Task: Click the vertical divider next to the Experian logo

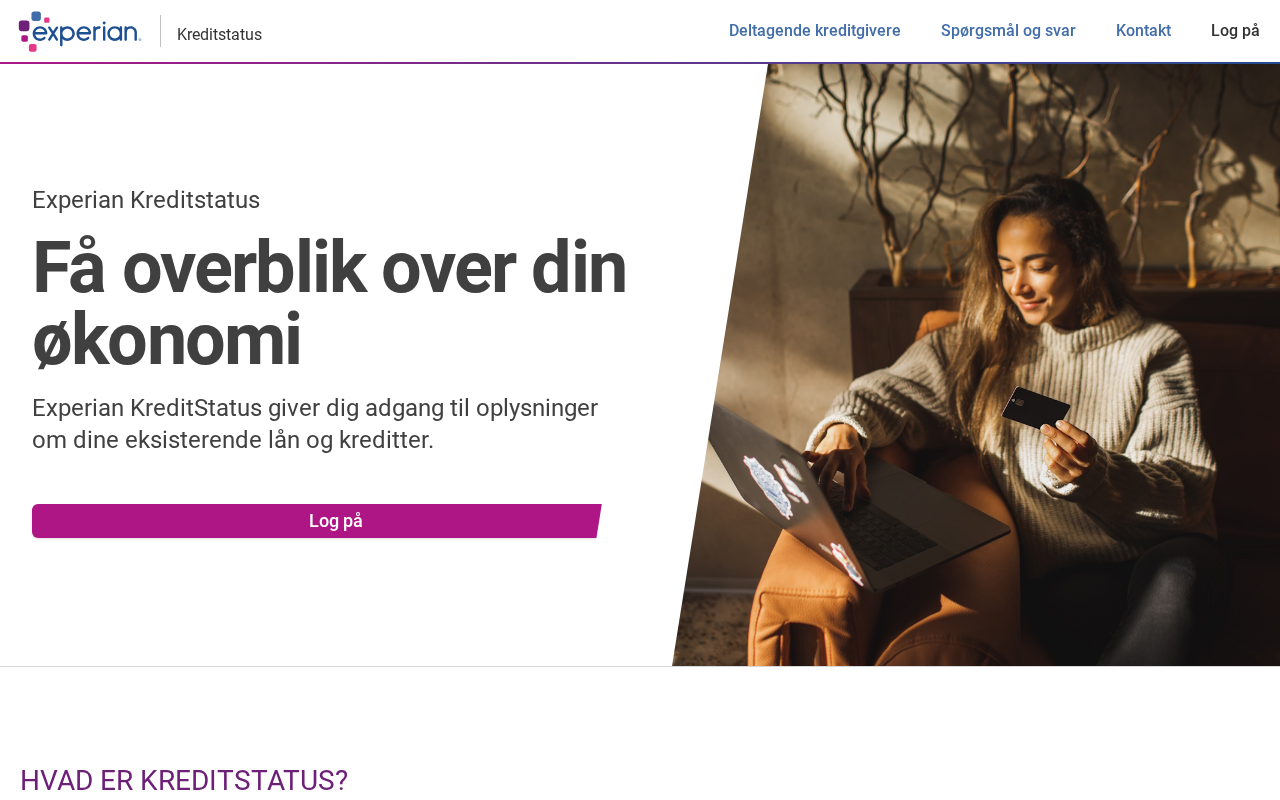Action: pos(160,31)
